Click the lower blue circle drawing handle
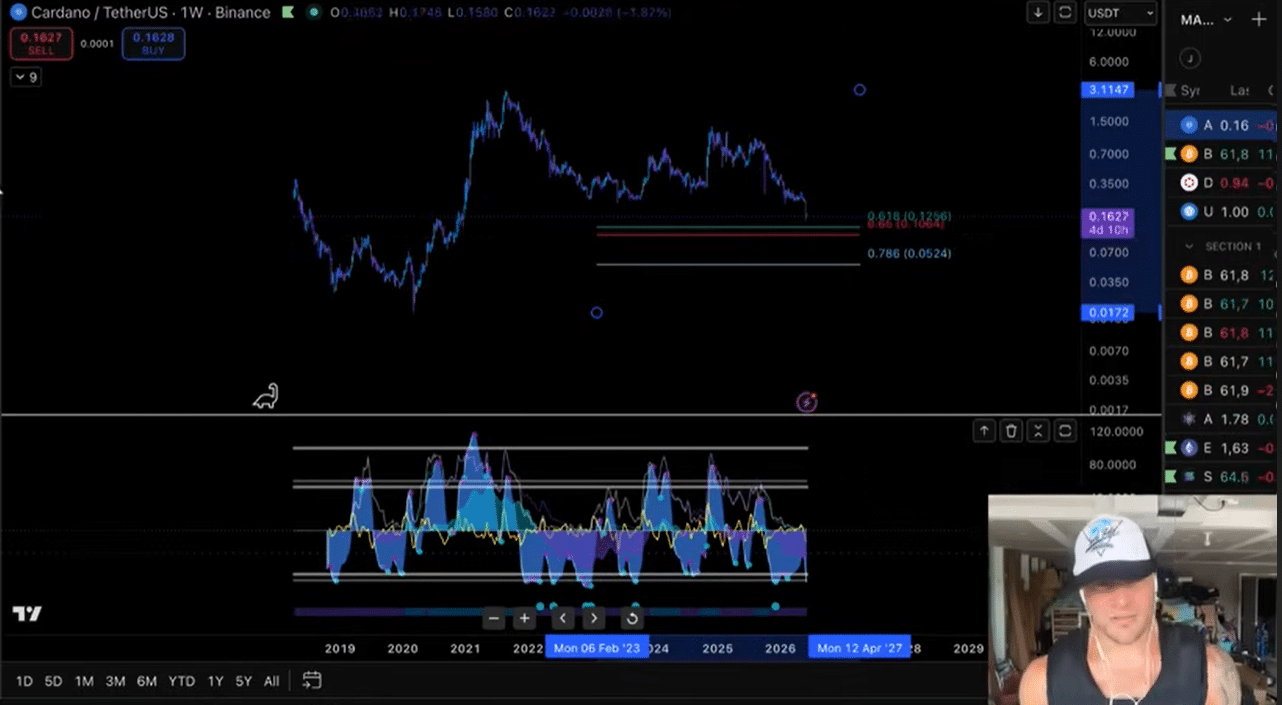This screenshot has height=705, width=1282. click(x=597, y=313)
